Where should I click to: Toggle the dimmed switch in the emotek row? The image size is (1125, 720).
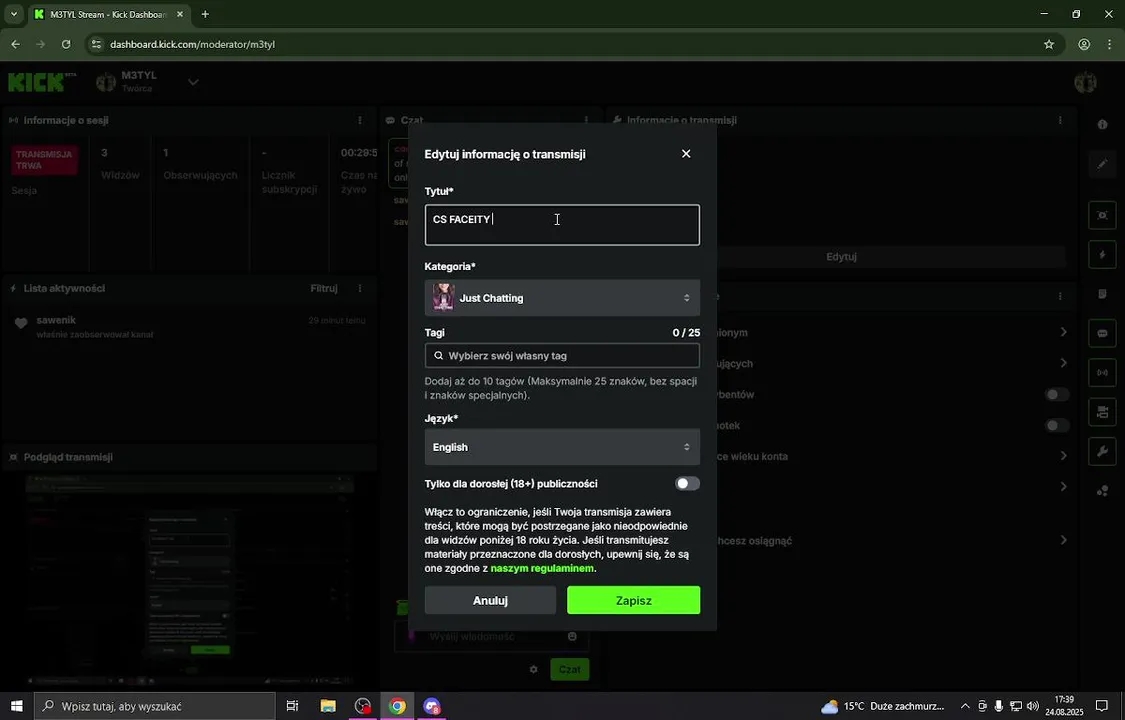point(1056,425)
